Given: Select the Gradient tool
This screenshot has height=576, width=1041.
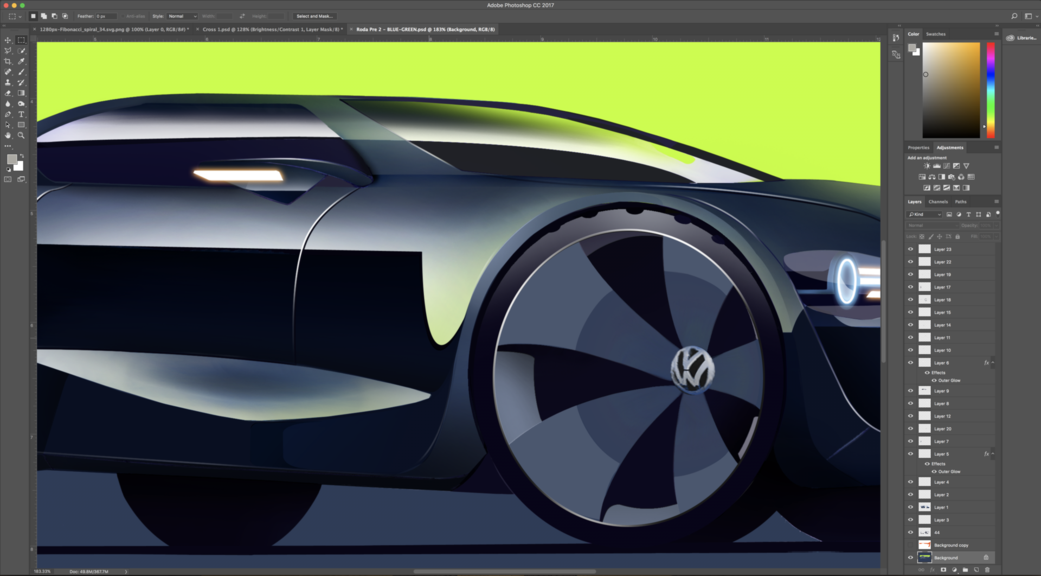Looking at the screenshot, I should 21,93.
